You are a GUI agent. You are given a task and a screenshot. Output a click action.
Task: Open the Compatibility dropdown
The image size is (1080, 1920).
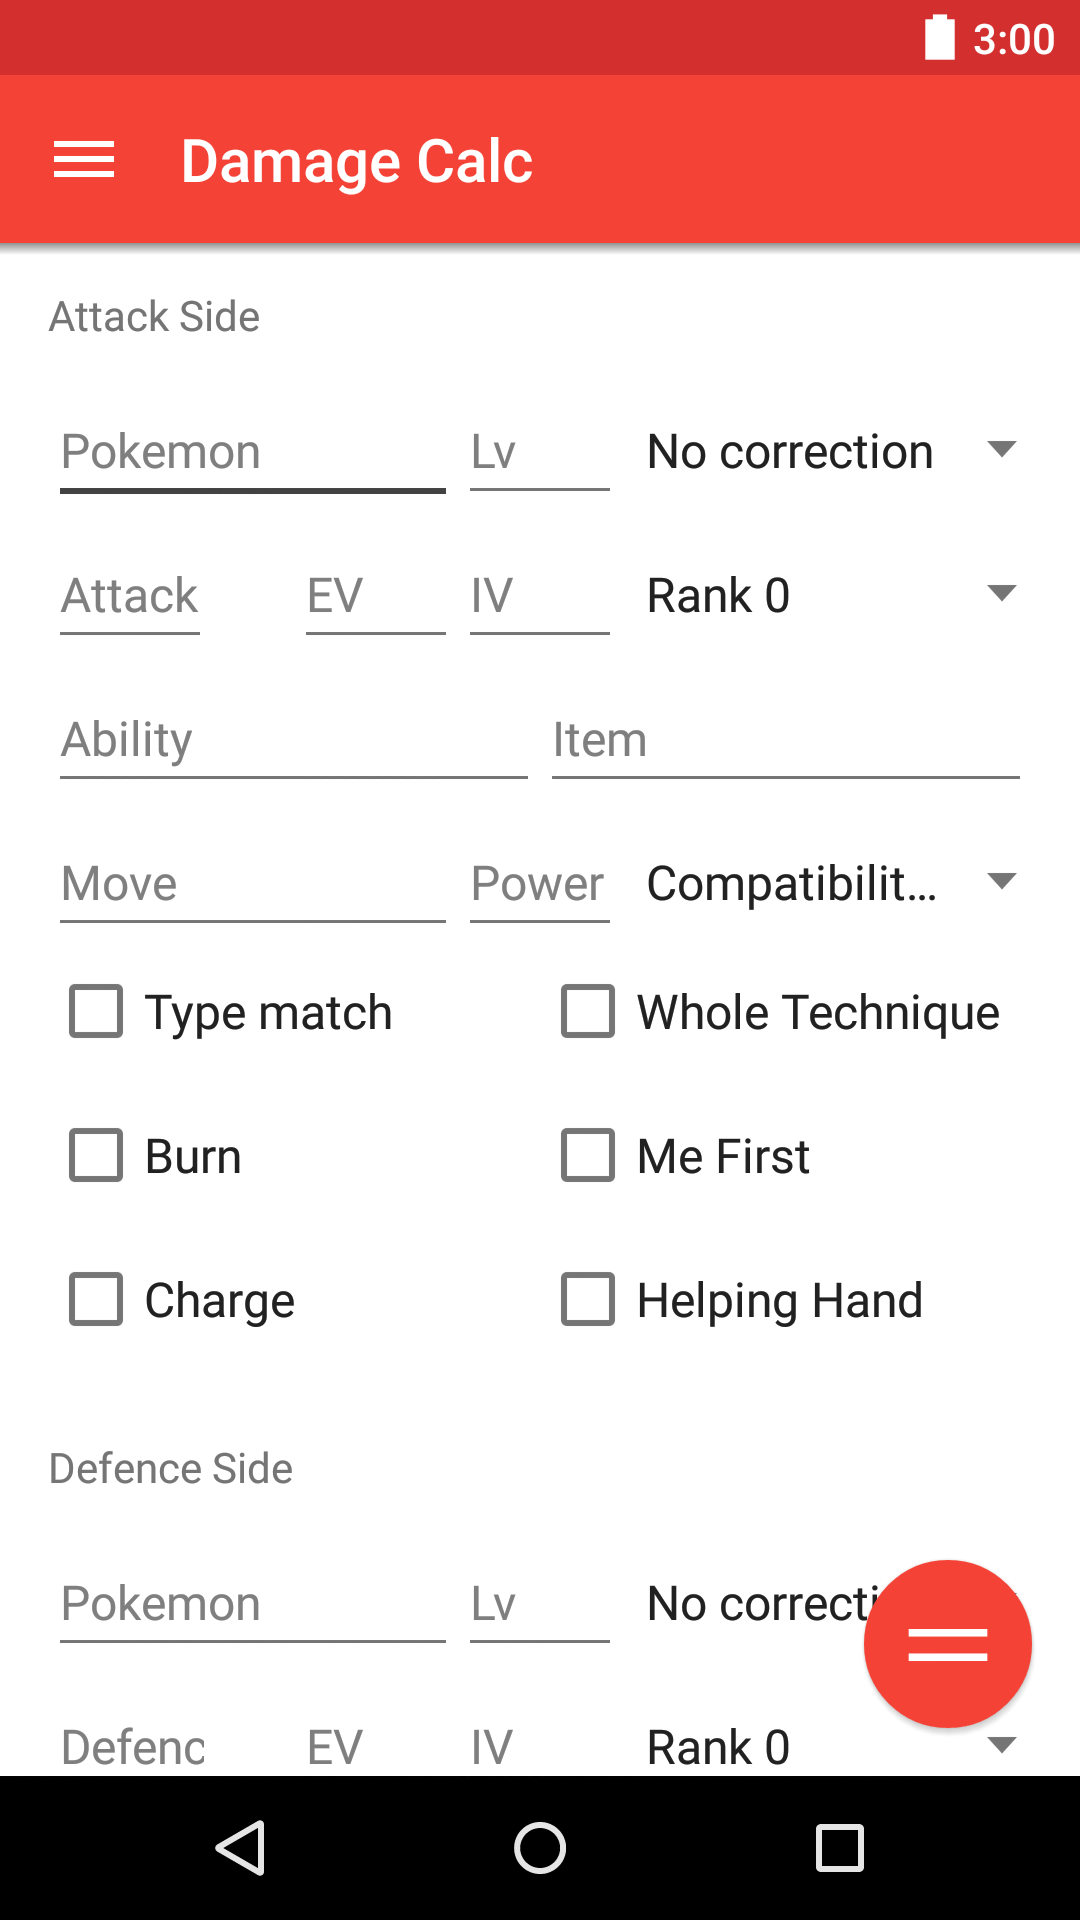(830, 884)
